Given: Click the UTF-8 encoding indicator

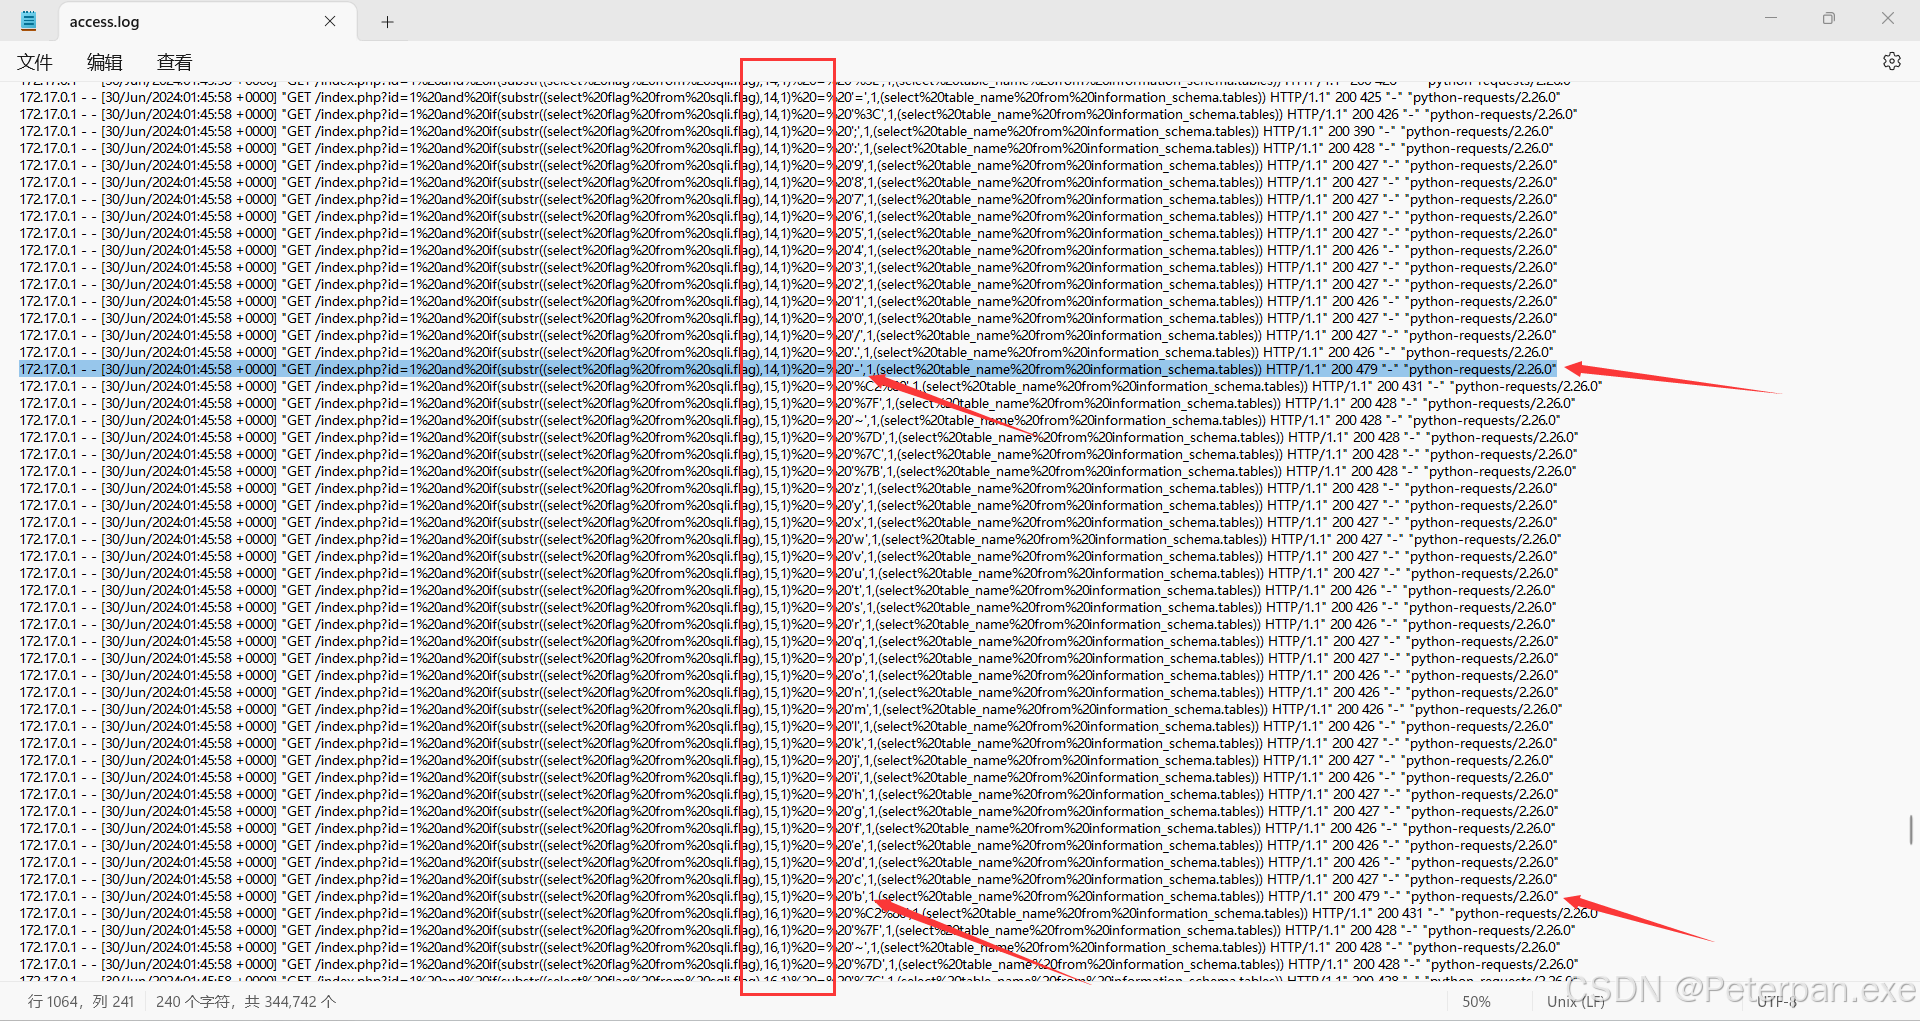Looking at the screenshot, I should (x=1777, y=1001).
